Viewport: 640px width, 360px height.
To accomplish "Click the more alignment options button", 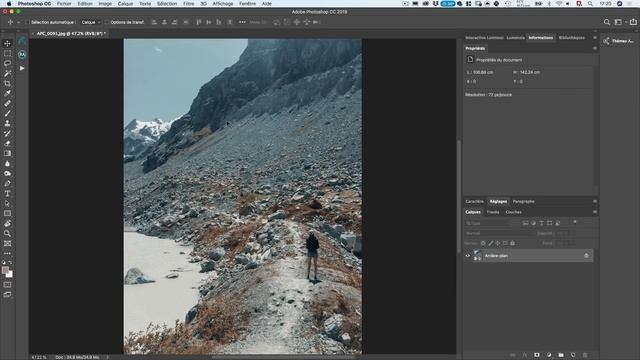I will pos(242,22).
